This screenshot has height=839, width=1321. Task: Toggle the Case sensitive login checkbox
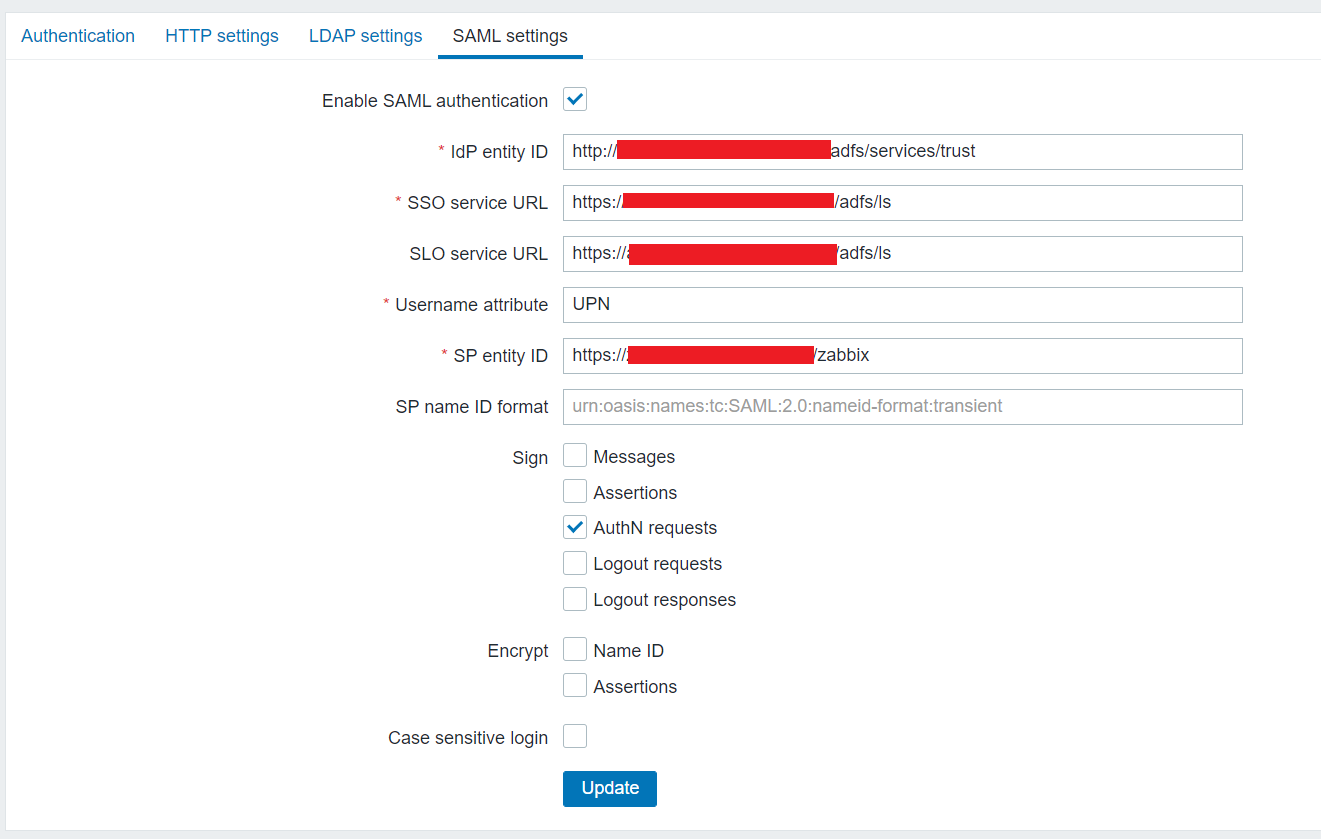pyautogui.click(x=575, y=736)
